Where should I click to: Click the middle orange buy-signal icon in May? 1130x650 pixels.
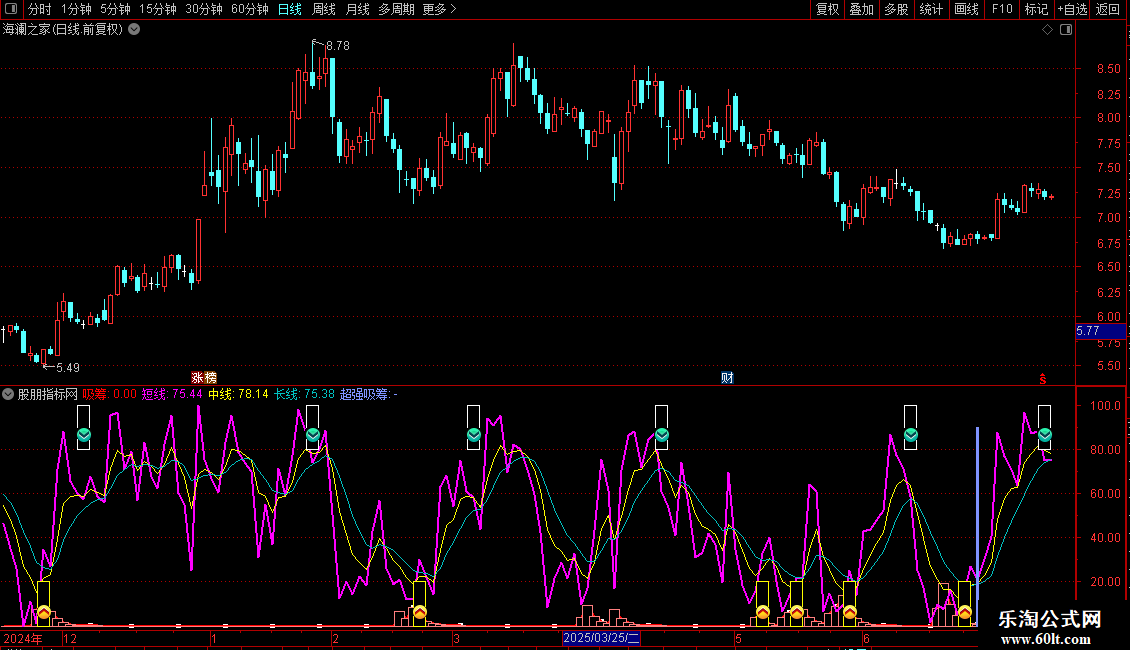pyautogui.click(x=796, y=613)
